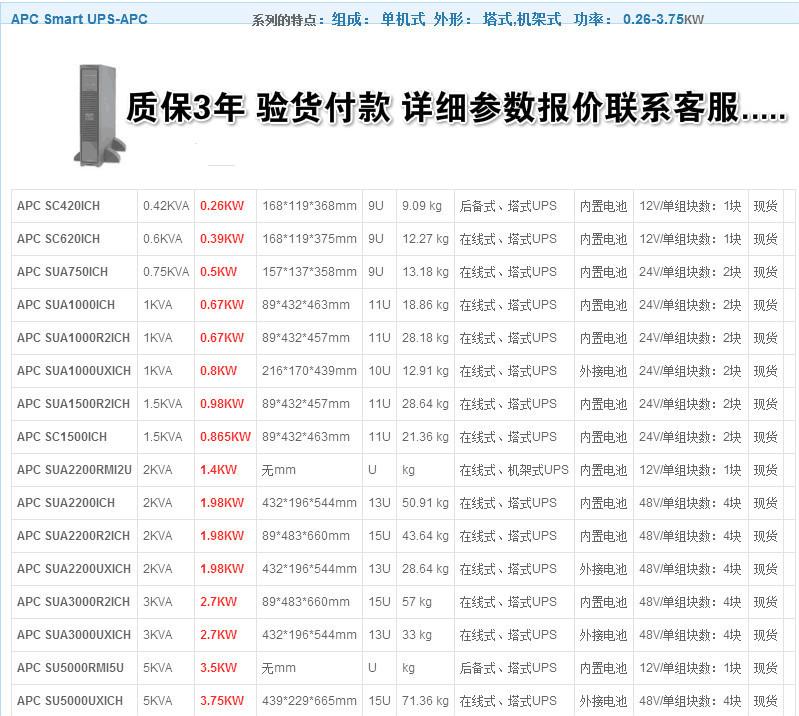Click the UPS product image

pos(102,112)
